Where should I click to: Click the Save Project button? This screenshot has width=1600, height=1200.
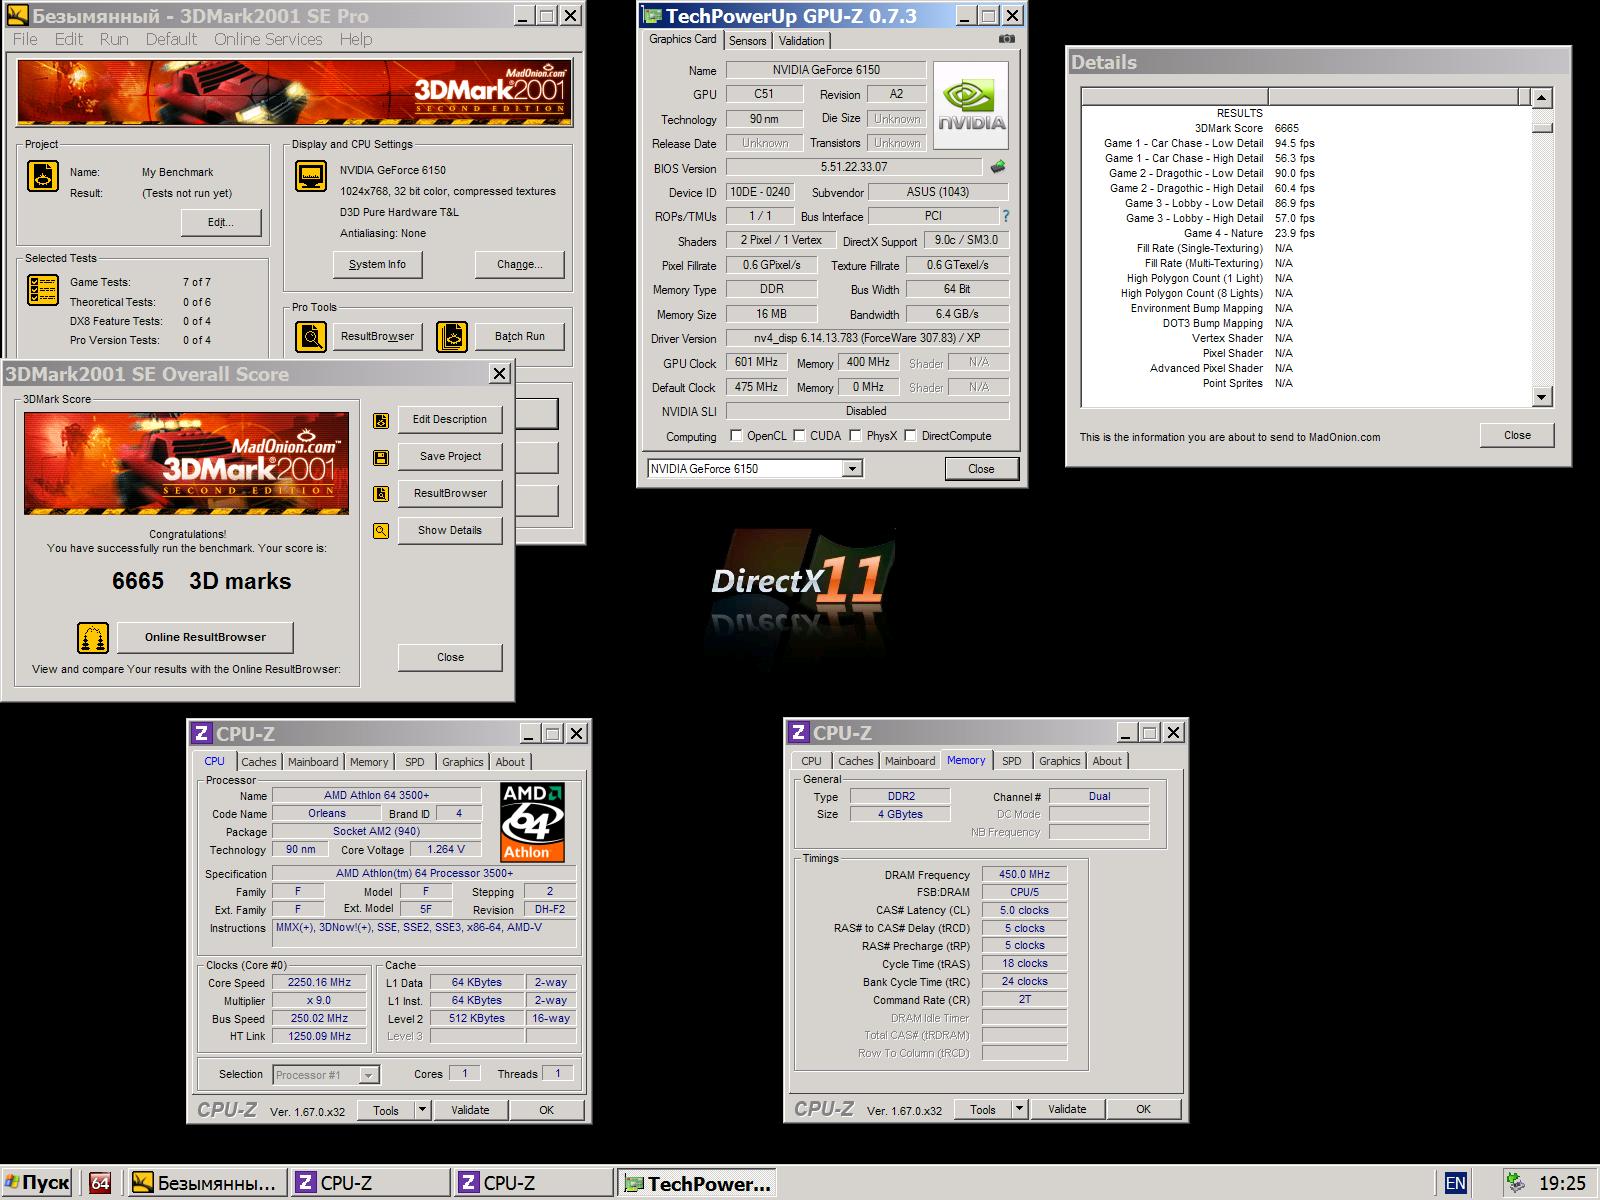coord(450,456)
